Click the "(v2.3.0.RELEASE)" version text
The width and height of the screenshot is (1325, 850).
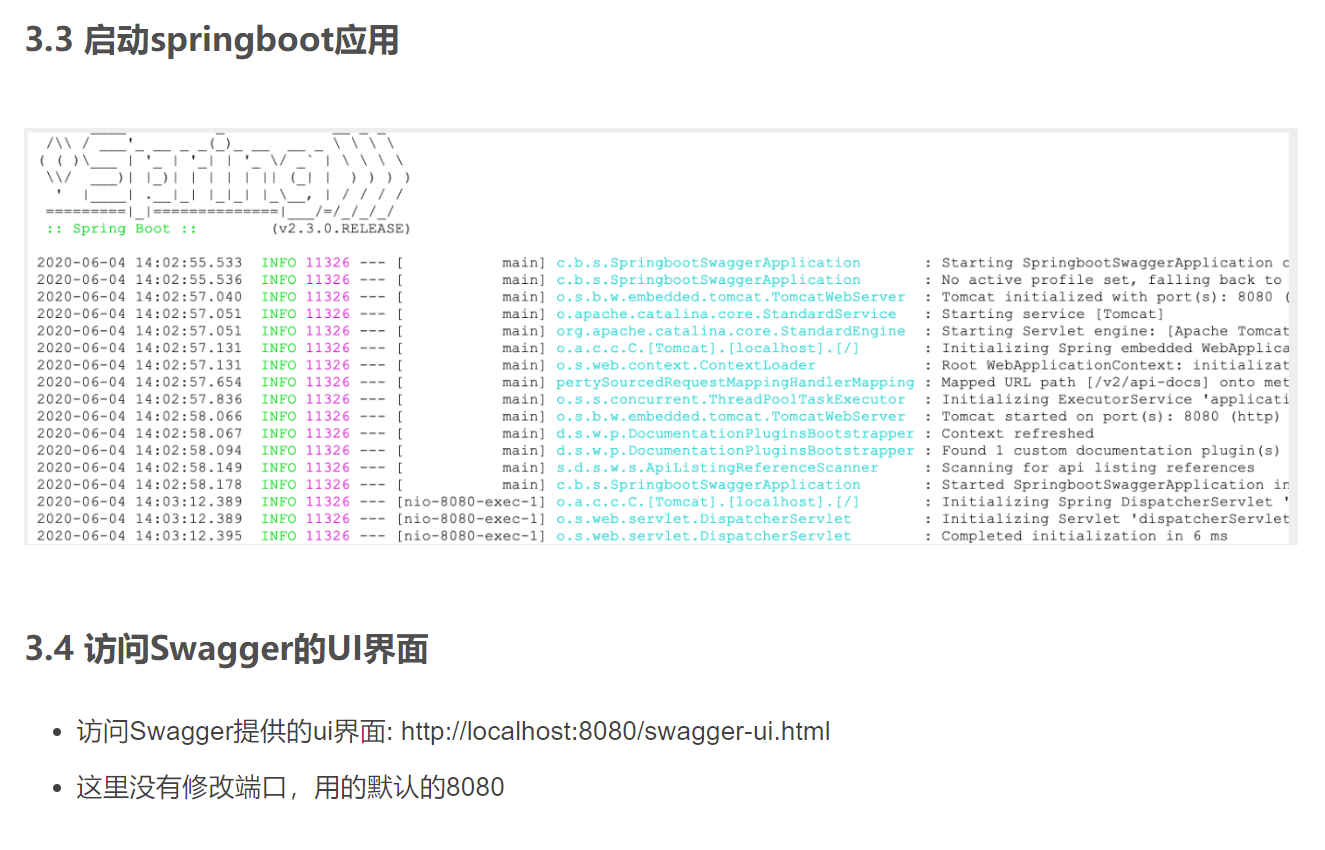340,229
